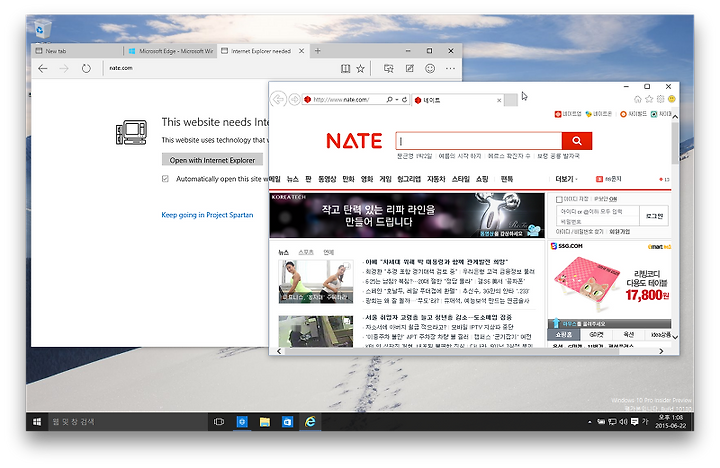This screenshot has width=720, height=468.
Task: Go back in Internet Explorer window
Action: (278, 99)
